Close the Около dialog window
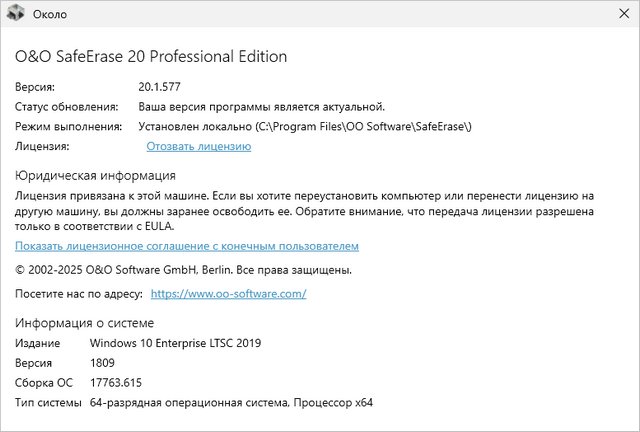Viewport: 640px width, 432px height. click(x=615, y=16)
